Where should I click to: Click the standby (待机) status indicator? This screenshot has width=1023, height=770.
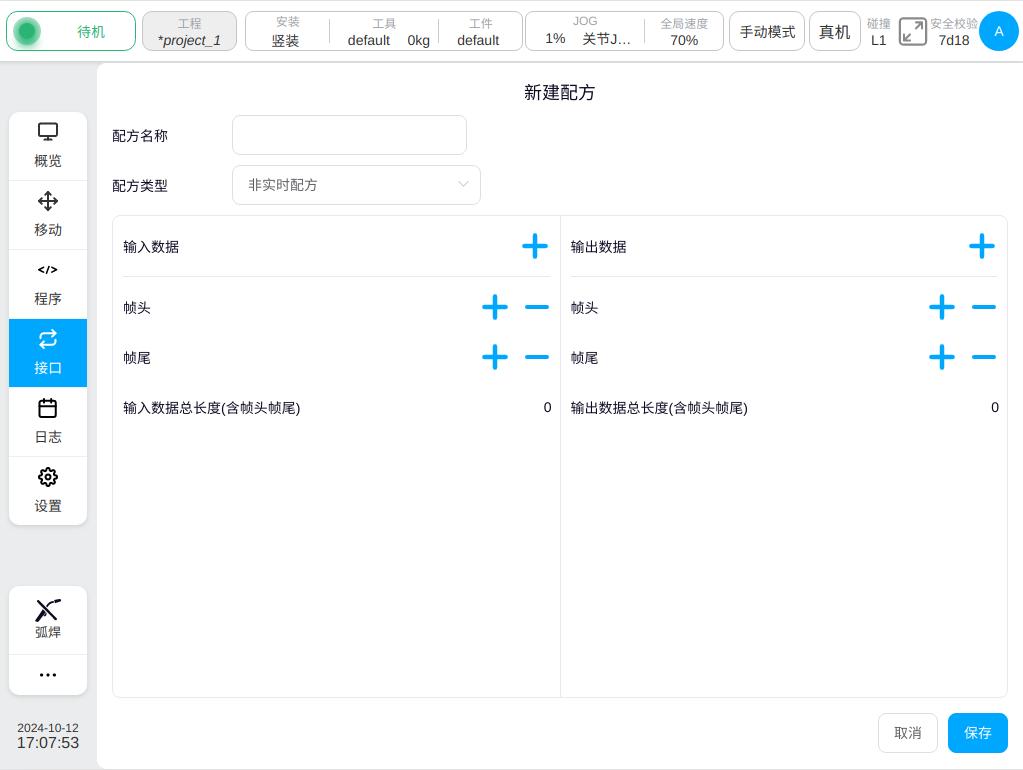tap(71, 31)
